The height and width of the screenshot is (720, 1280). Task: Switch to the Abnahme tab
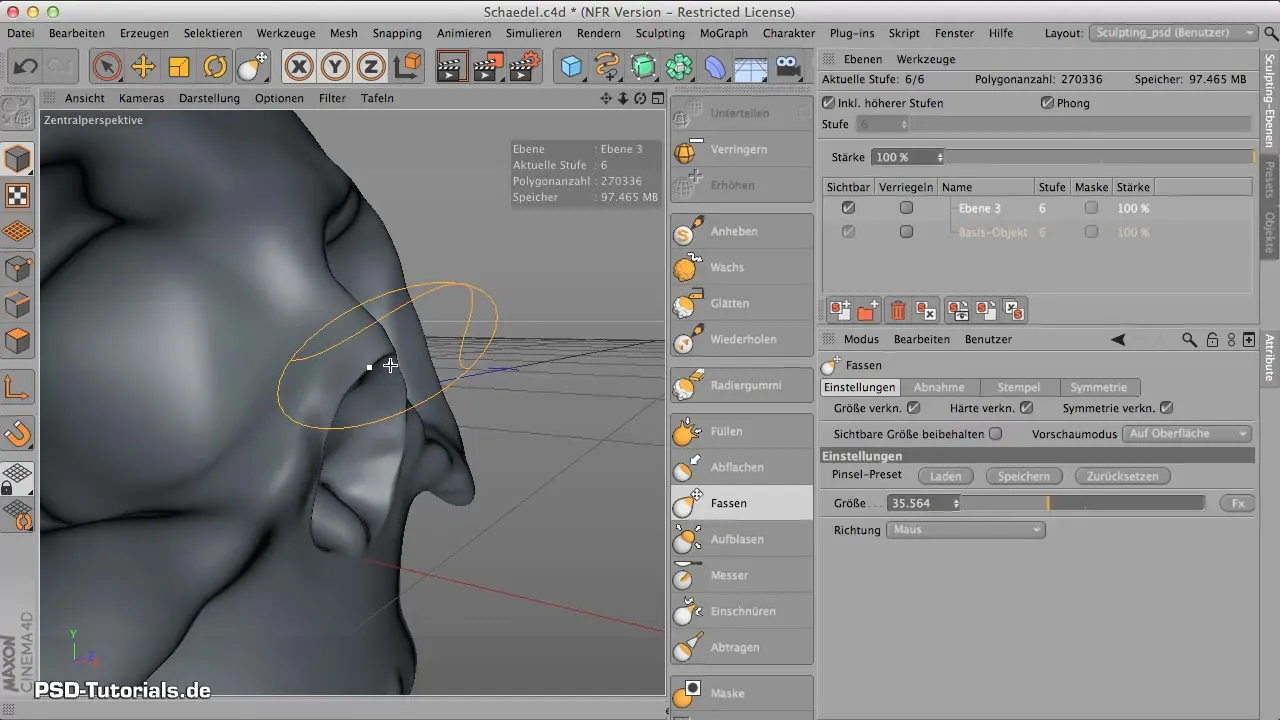tap(939, 387)
